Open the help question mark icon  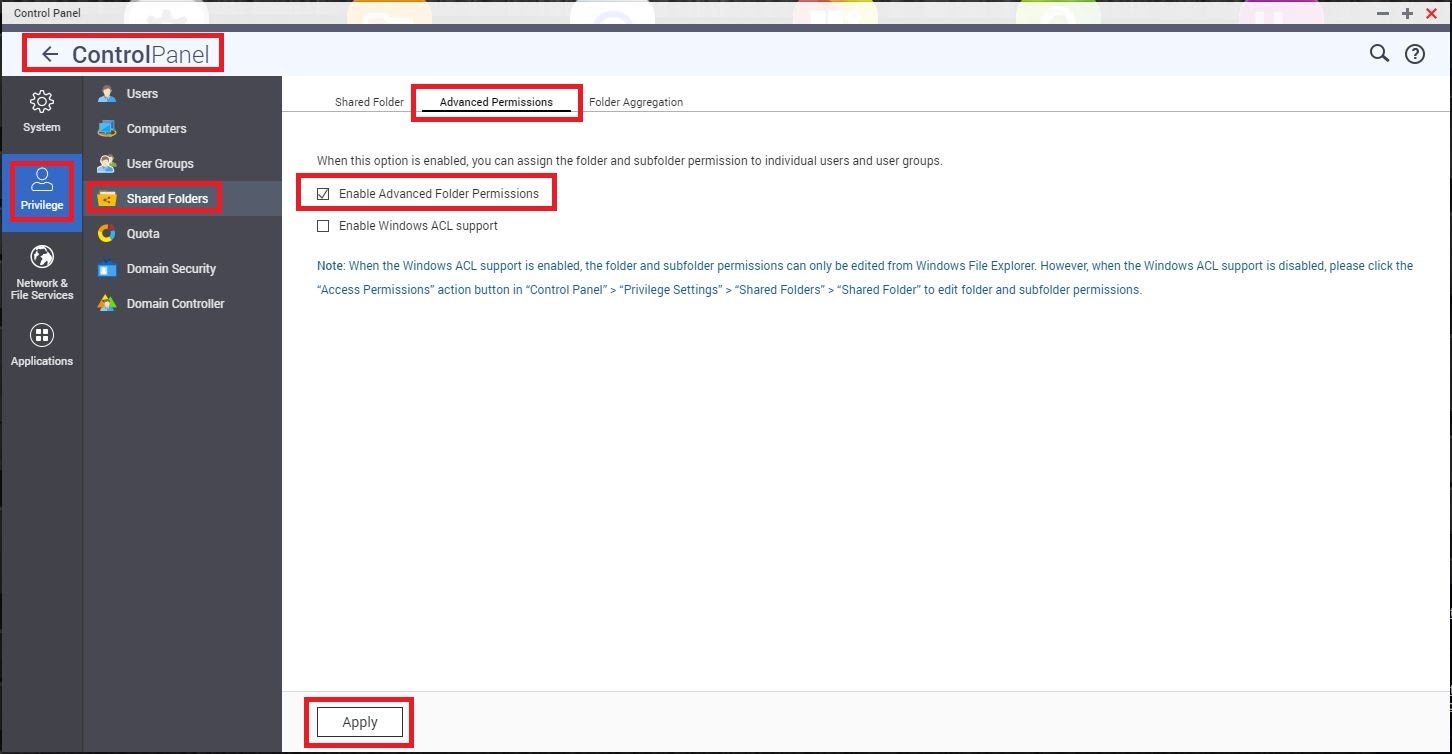1415,55
